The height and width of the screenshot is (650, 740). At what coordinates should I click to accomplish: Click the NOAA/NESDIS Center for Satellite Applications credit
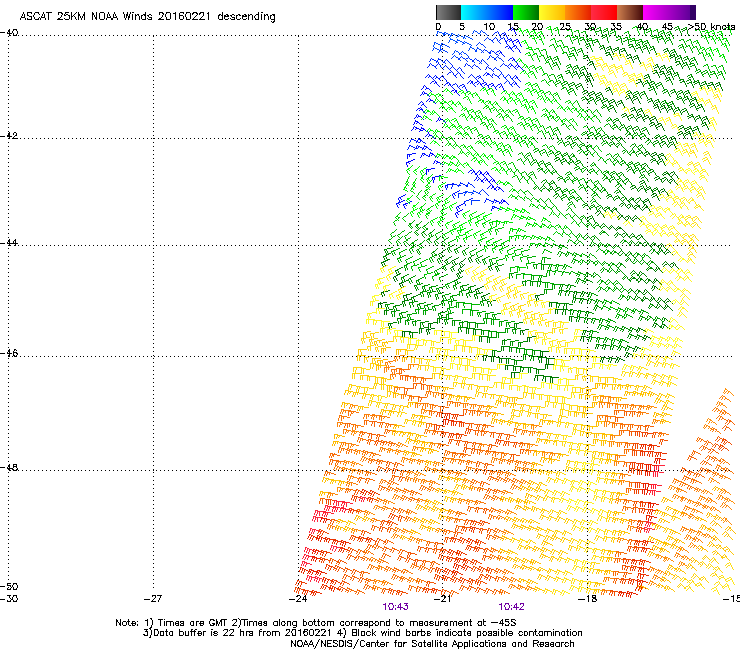point(432,644)
